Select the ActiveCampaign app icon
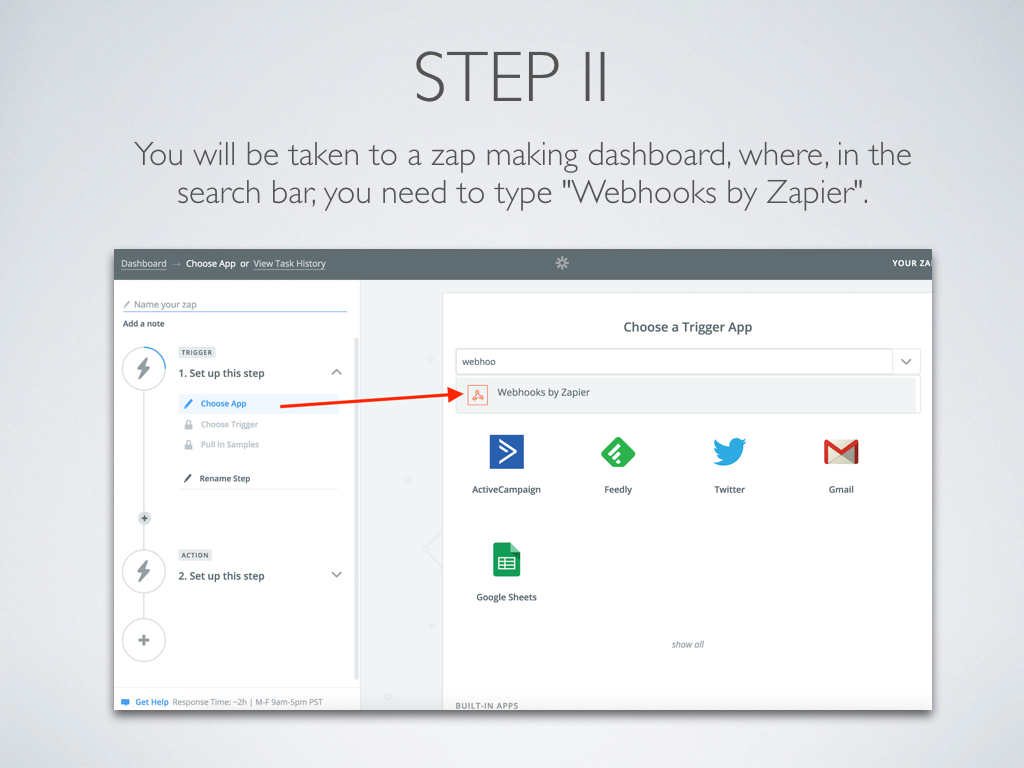The image size is (1024, 768). coord(506,452)
